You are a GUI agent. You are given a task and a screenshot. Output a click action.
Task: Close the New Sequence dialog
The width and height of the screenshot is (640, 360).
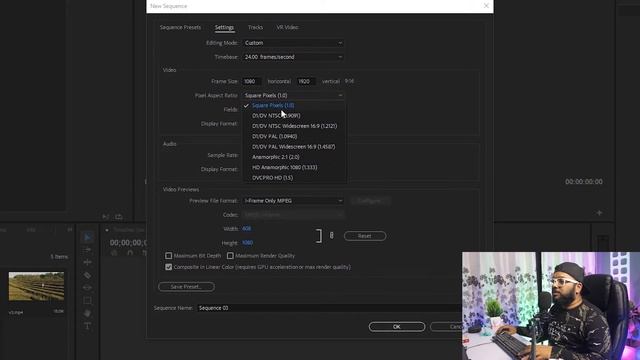click(x=486, y=6)
